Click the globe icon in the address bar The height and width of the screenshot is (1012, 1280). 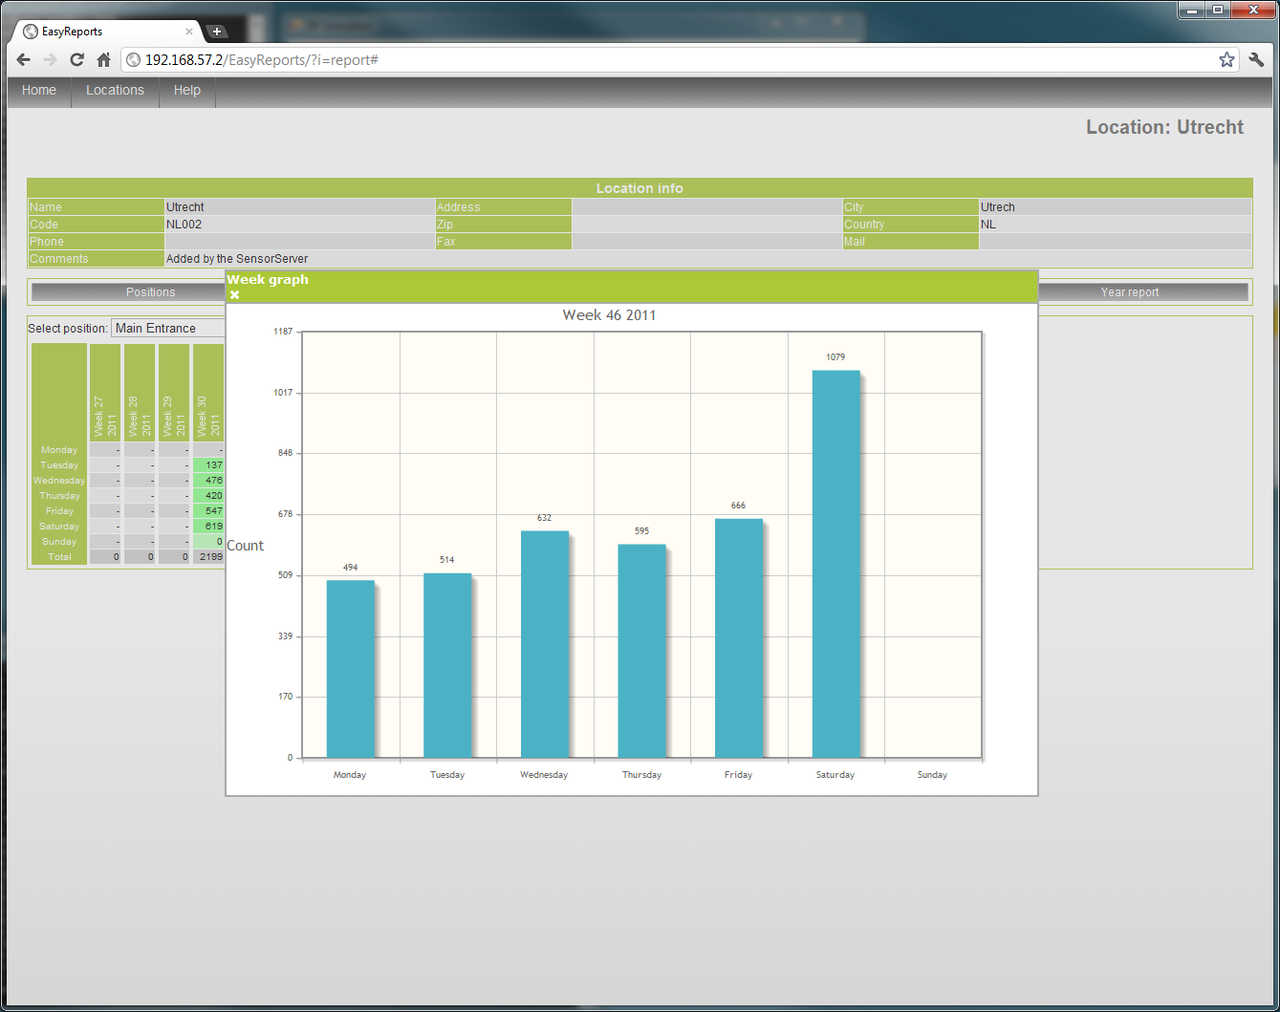click(x=132, y=59)
